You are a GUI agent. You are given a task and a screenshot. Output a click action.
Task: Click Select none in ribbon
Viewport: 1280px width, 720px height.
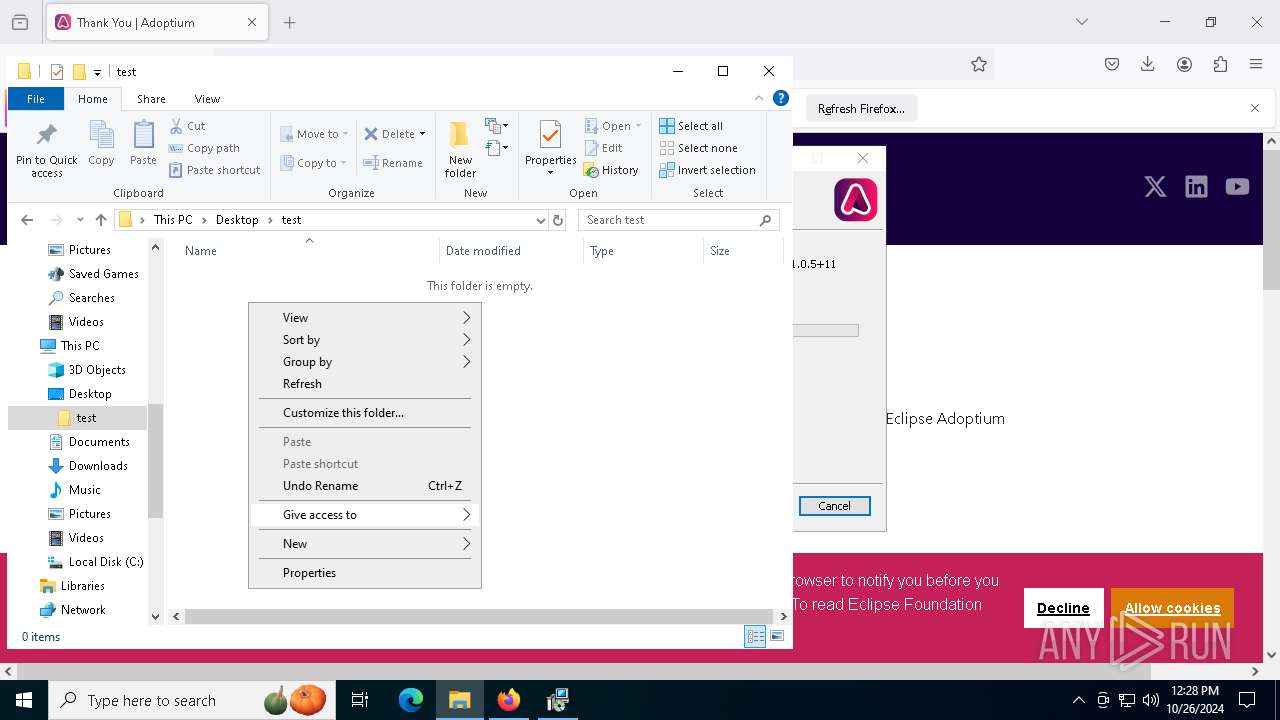pos(698,148)
